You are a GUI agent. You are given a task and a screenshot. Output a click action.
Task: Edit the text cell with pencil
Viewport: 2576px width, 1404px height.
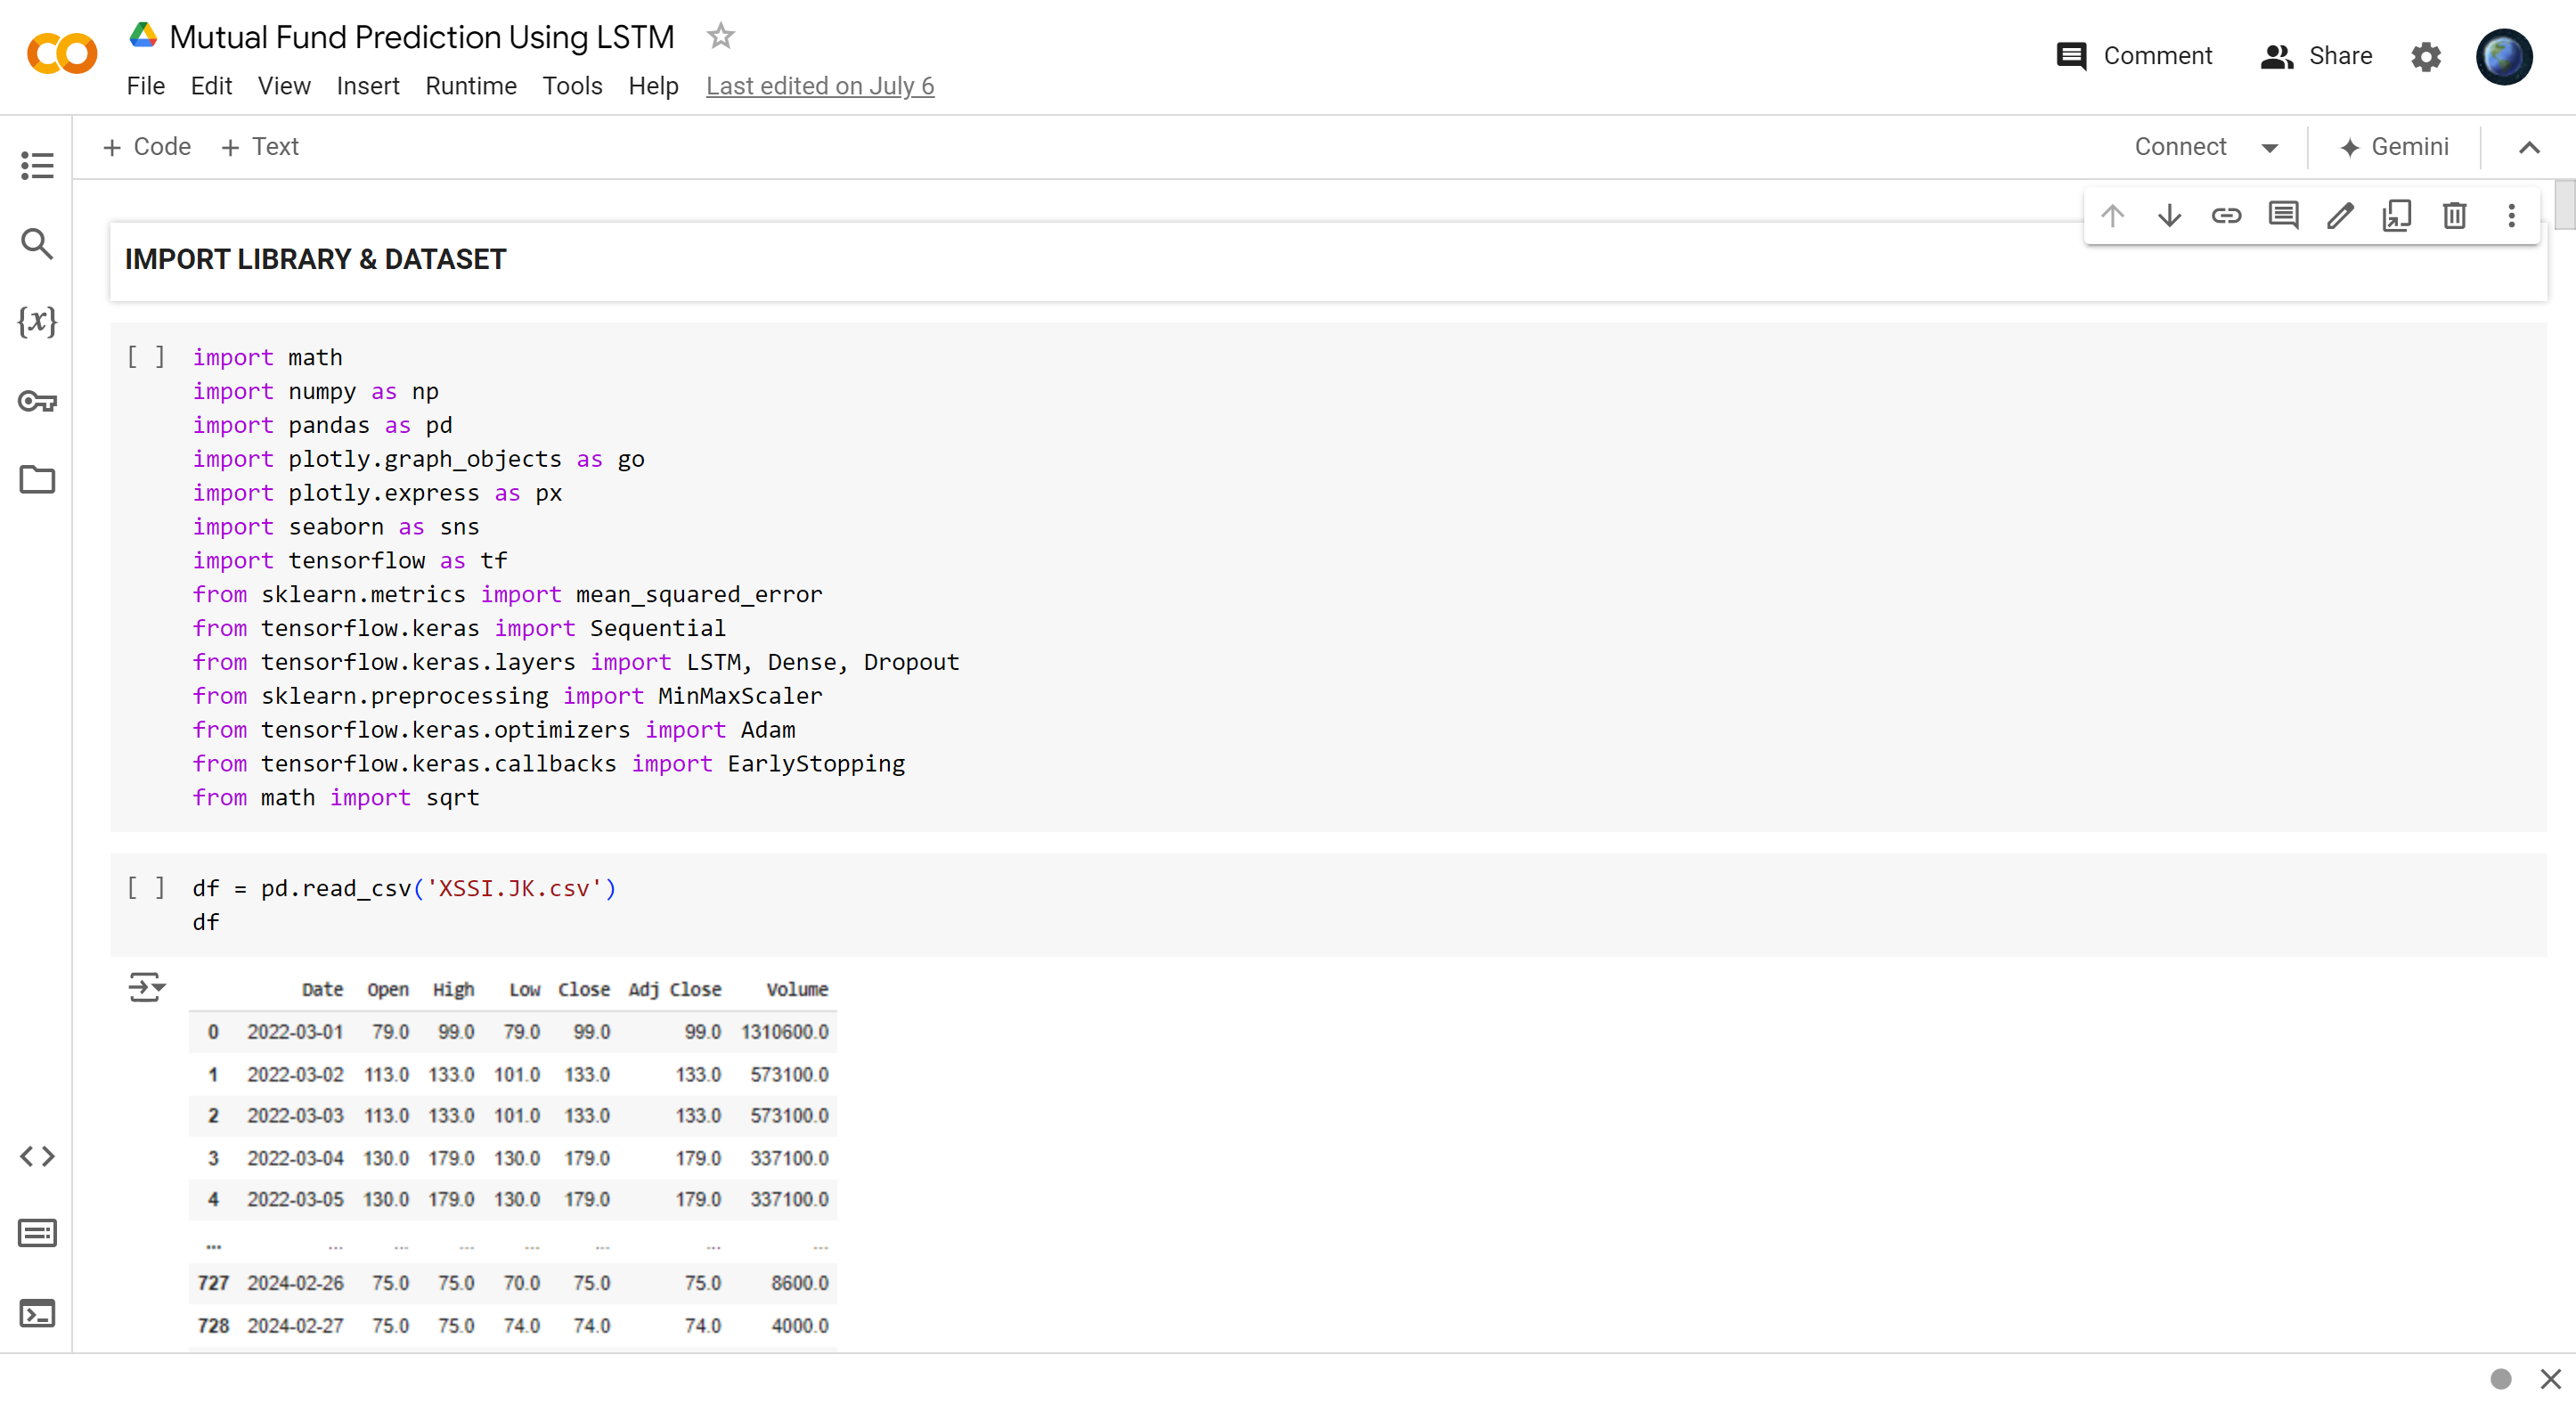(2340, 216)
